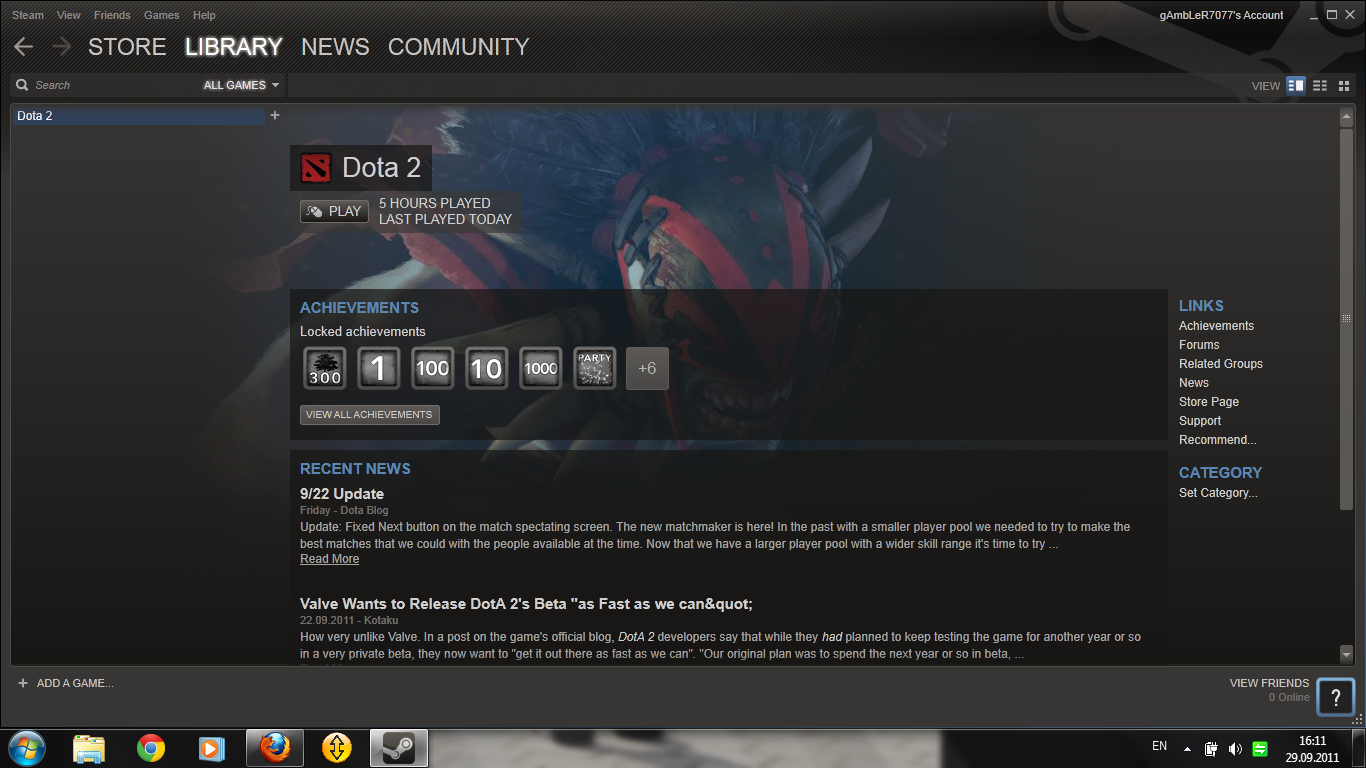The height and width of the screenshot is (768, 1366).
Task: Click the Dota 2 red logo icon
Action: (315, 168)
